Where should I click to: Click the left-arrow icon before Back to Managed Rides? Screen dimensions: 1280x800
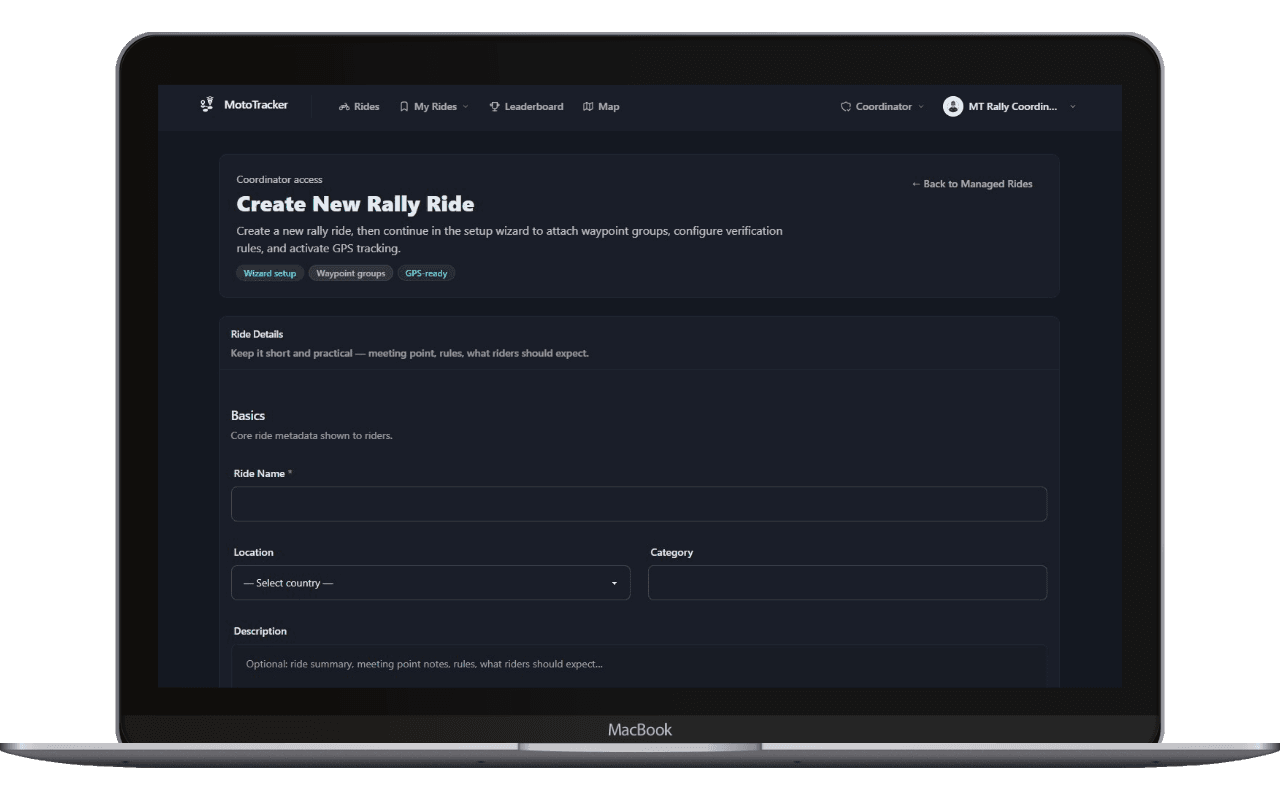[x=915, y=184]
